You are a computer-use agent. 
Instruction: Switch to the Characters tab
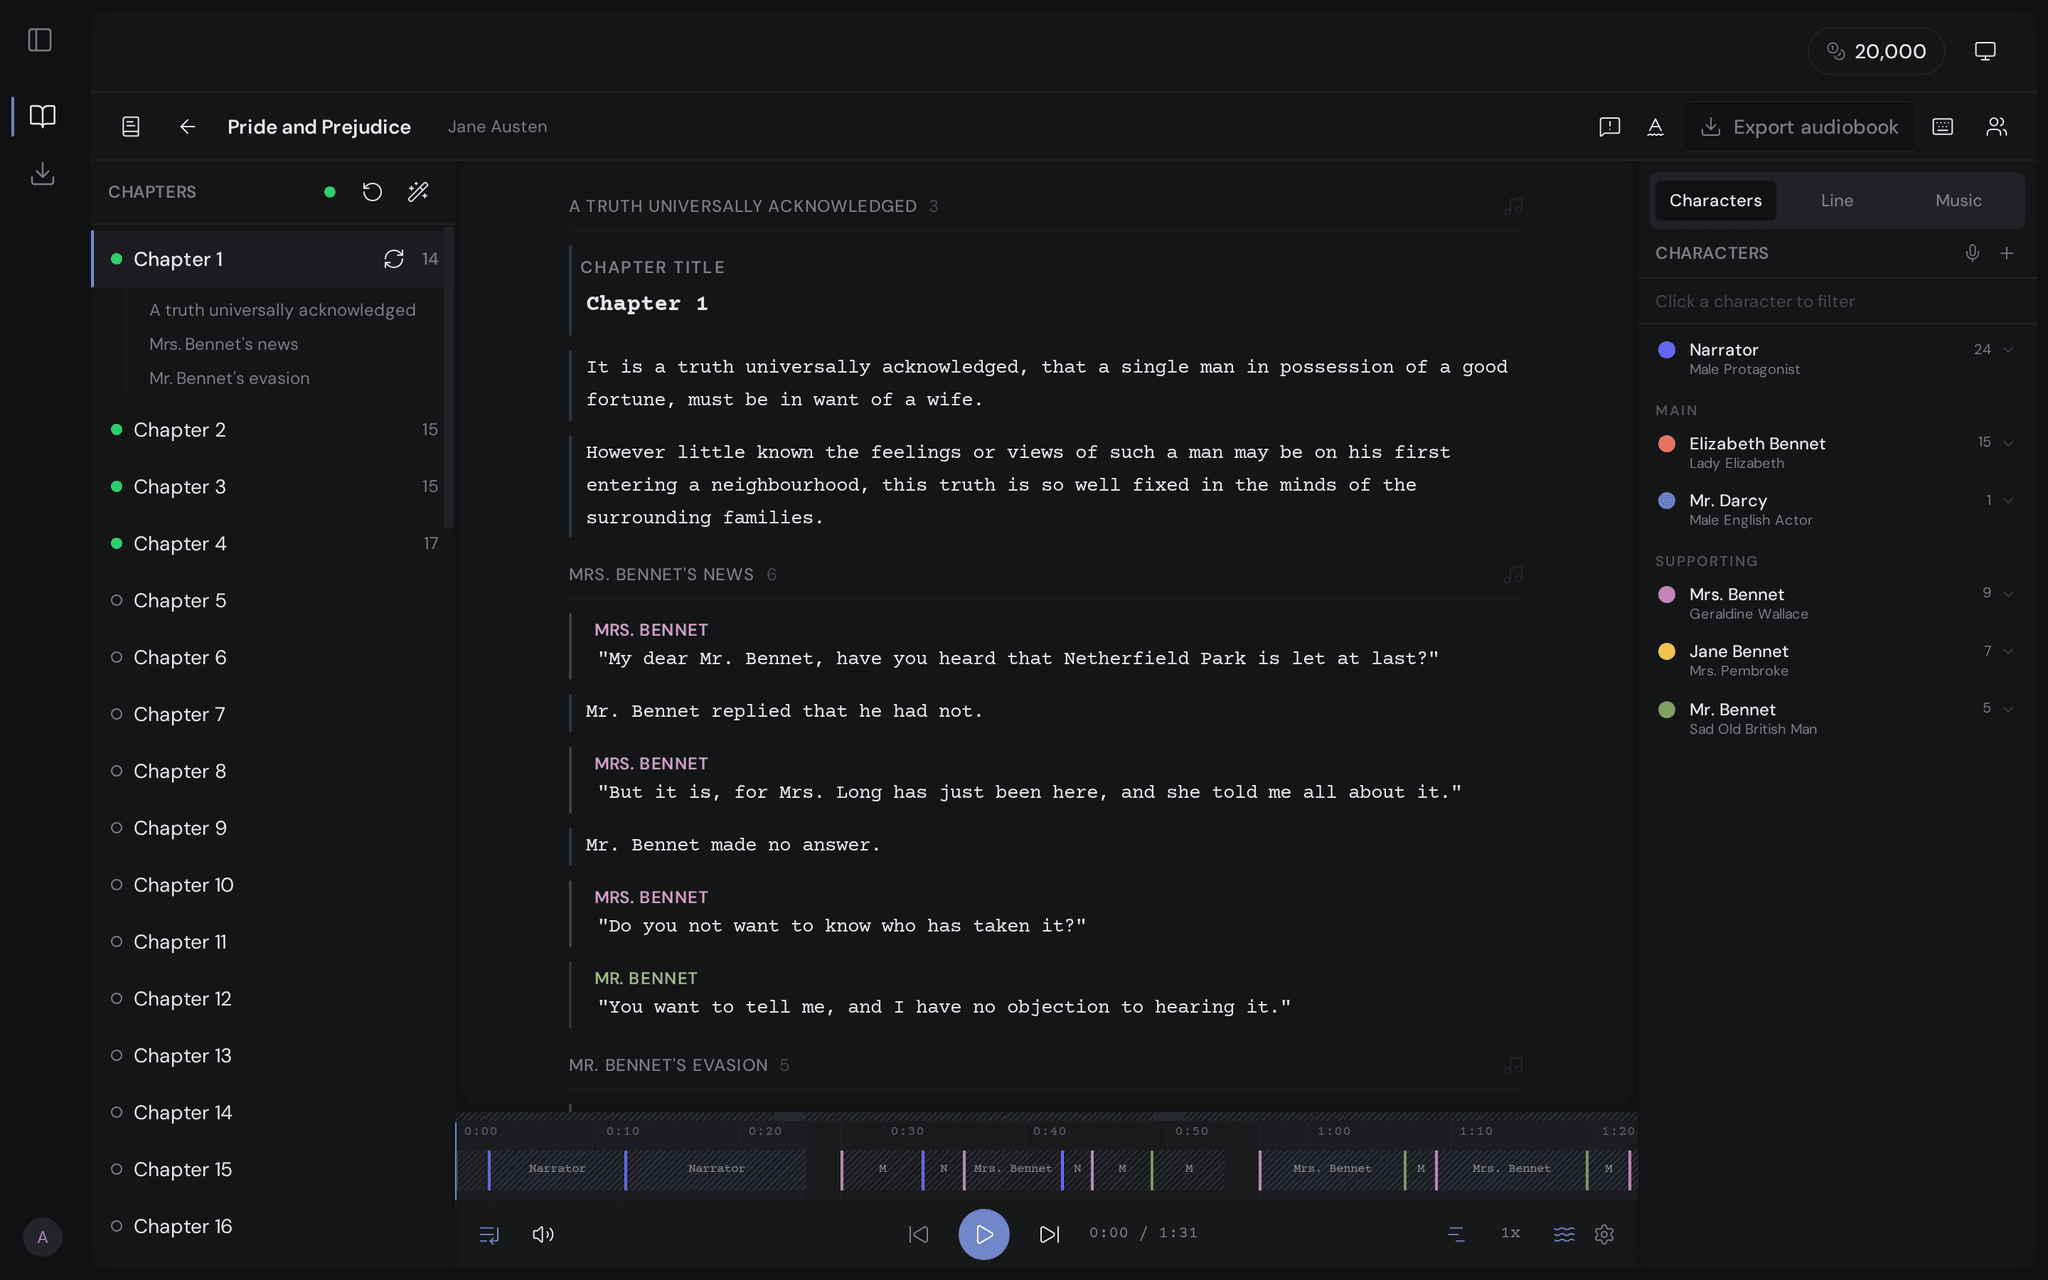[x=1715, y=201]
